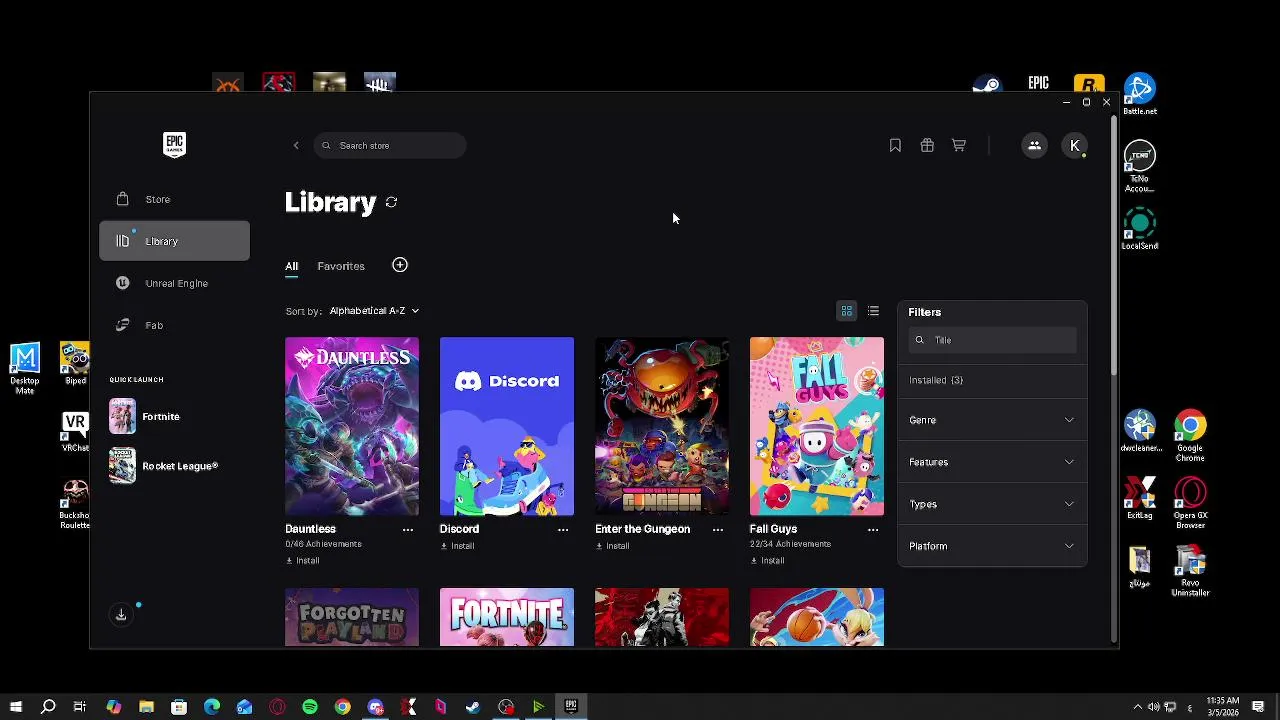Expand the Types filter
1280x720 pixels.
click(992, 504)
